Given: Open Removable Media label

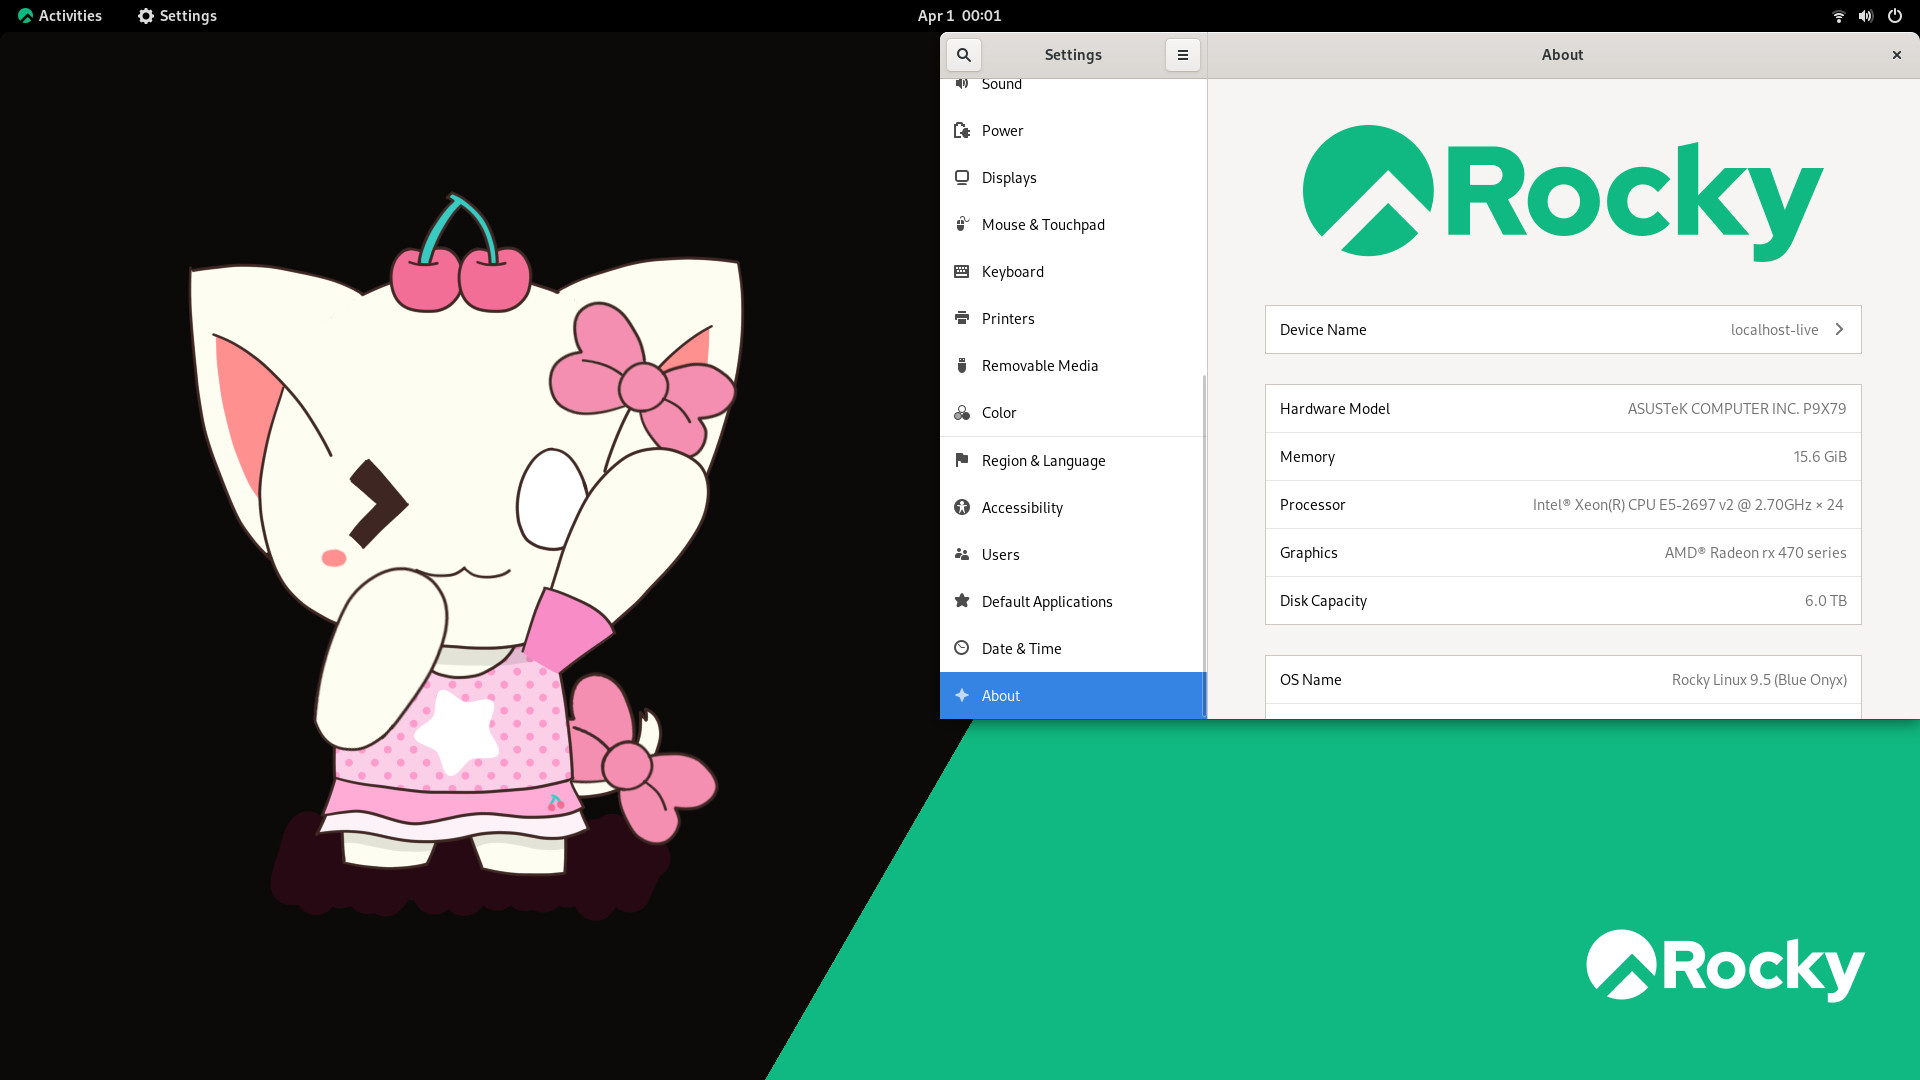Looking at the screenshot, I should tap(1040, 366).
